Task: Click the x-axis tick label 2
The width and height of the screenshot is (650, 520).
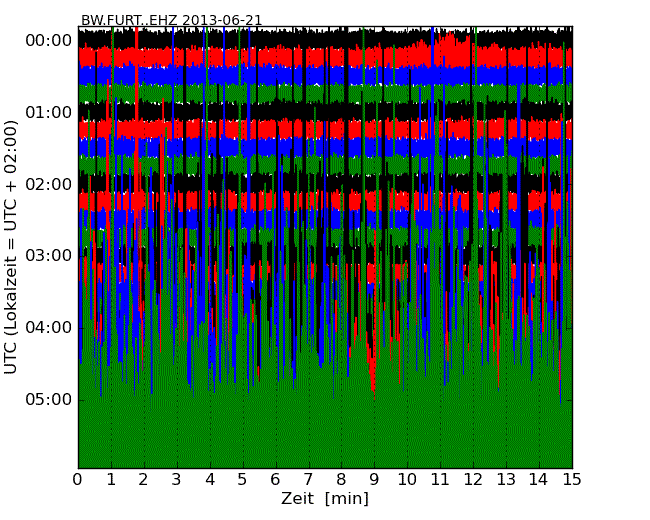Action: [144, 480]
